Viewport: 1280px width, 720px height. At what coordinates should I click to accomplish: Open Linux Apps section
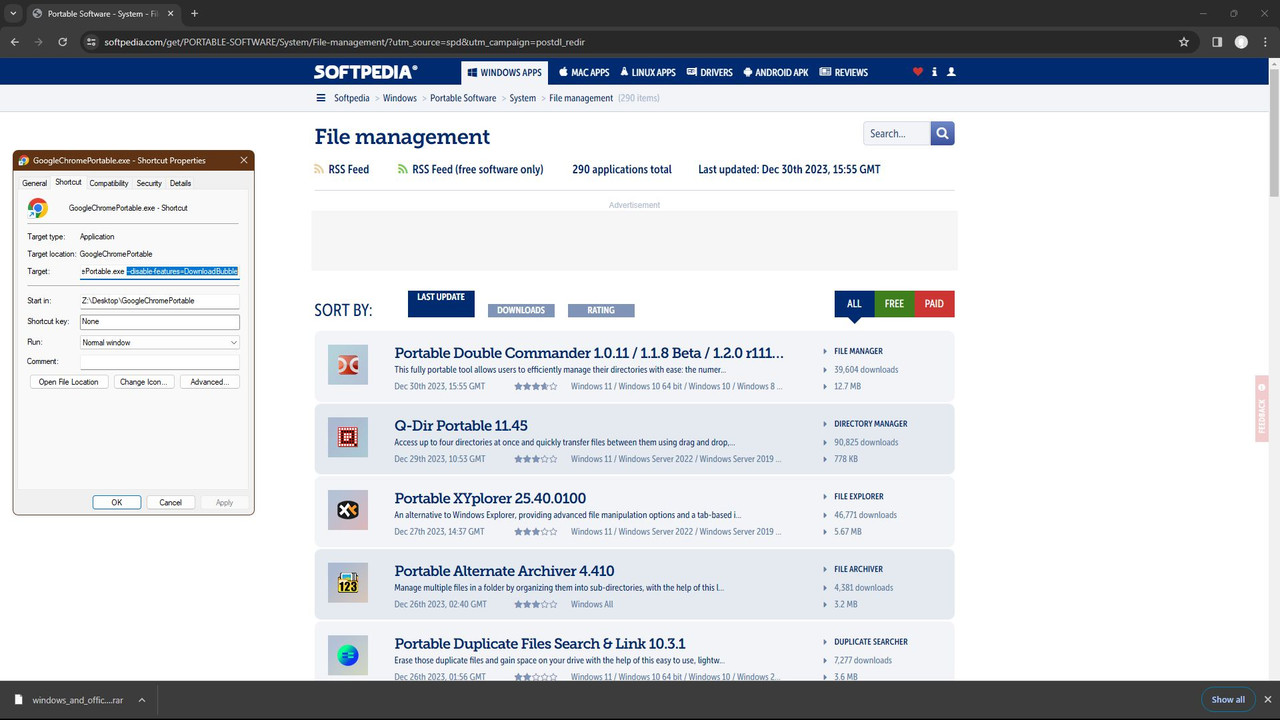(648, 72)
